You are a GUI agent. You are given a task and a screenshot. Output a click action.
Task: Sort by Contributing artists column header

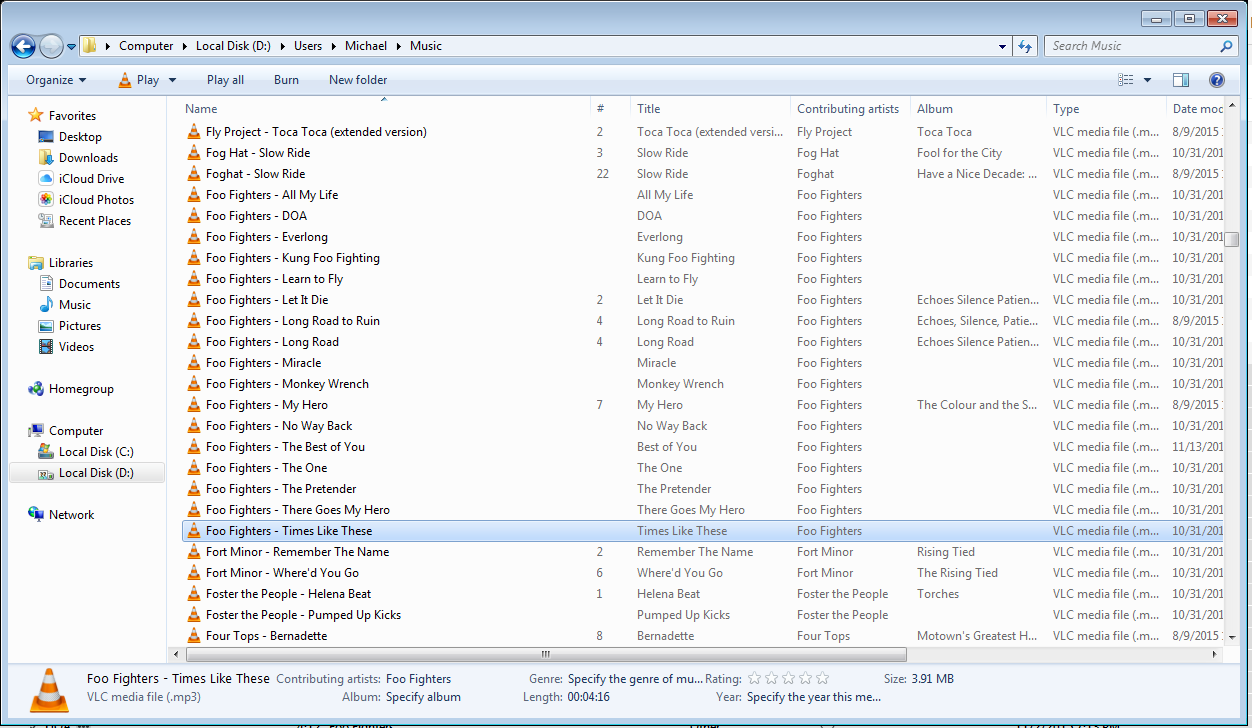pos(850,108)
